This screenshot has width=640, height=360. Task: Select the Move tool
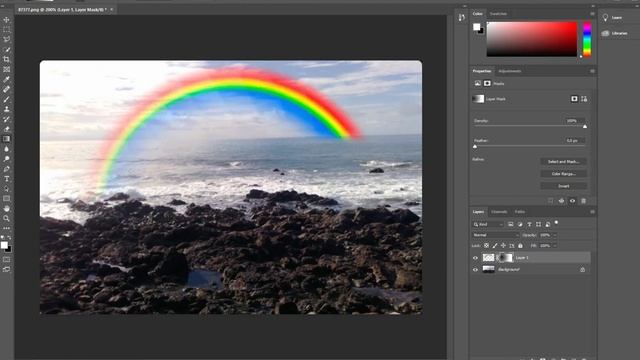click(7, 20)
